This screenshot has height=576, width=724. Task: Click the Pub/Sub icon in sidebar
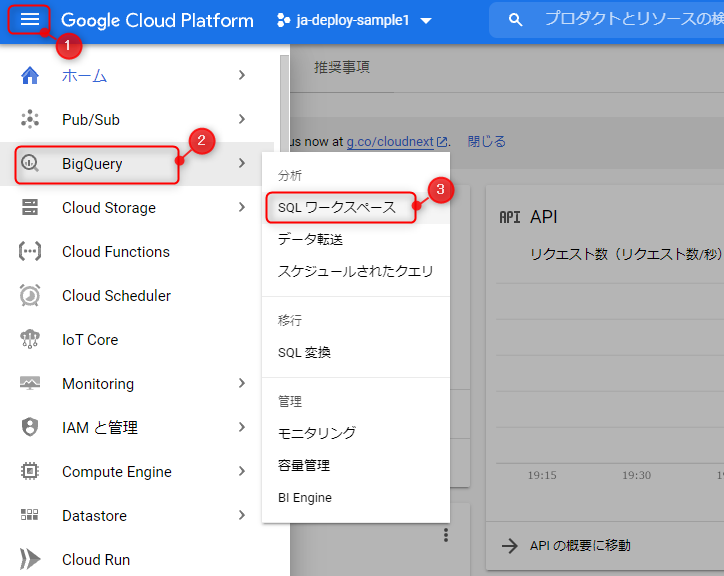[x=30, y=120]
